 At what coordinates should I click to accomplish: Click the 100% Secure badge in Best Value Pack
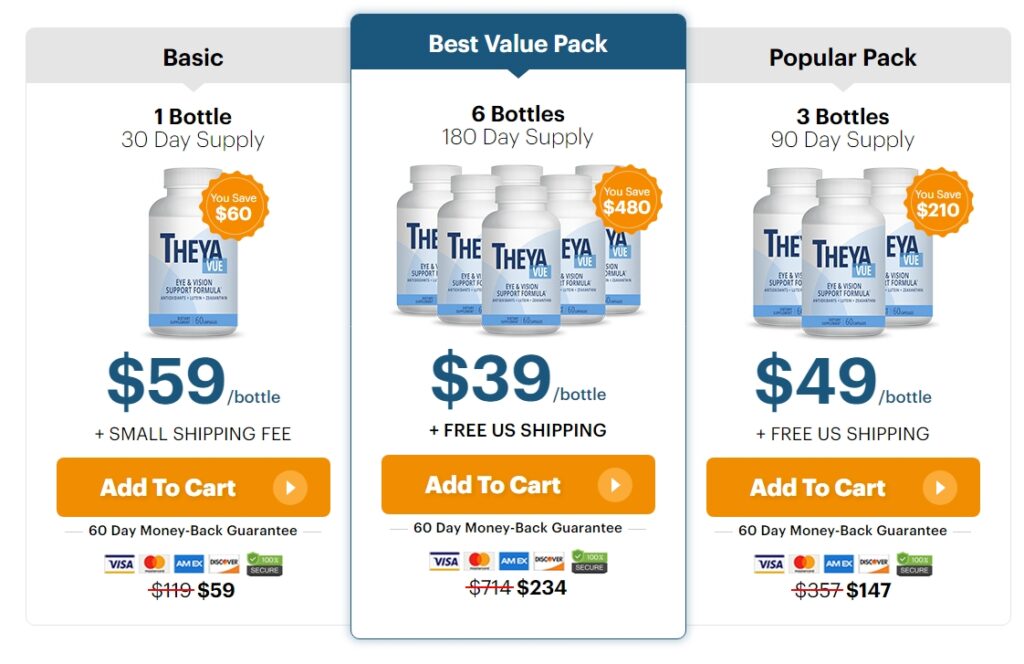(589, 561)
